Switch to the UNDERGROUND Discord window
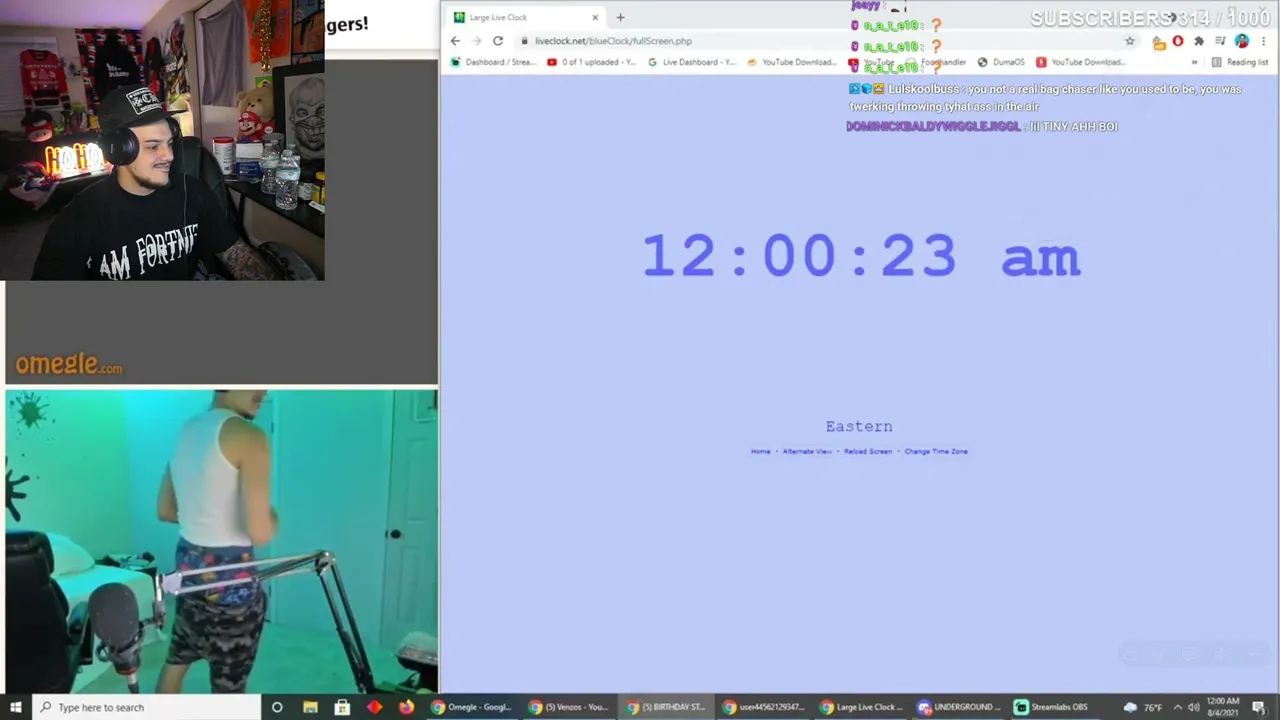The width and height of the screenshot is (1280, 720). [x=958, y=707]
